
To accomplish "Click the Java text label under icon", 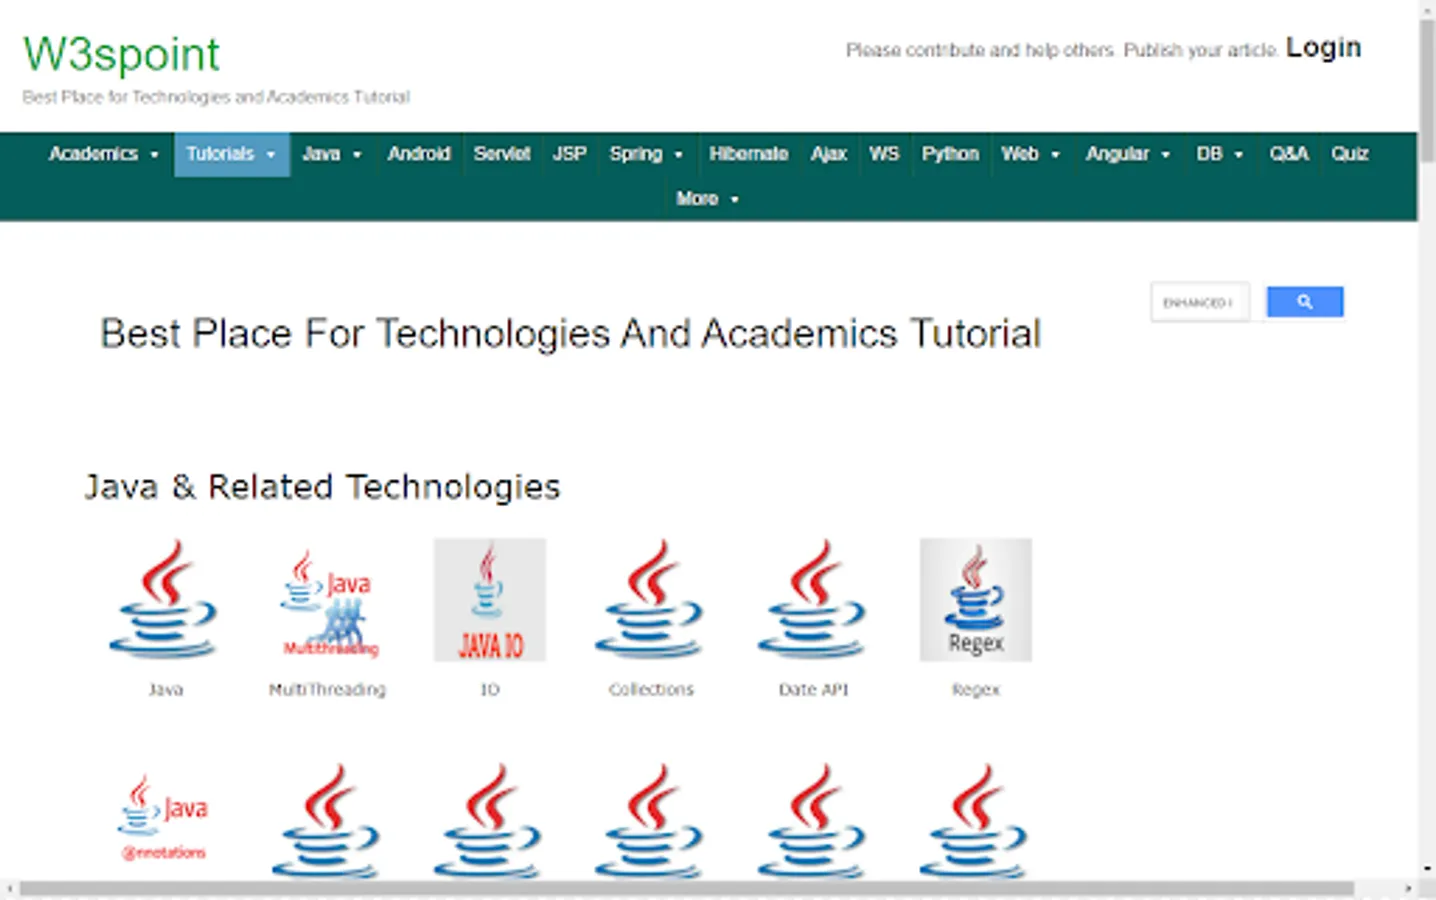I will [x=165, y=689].
